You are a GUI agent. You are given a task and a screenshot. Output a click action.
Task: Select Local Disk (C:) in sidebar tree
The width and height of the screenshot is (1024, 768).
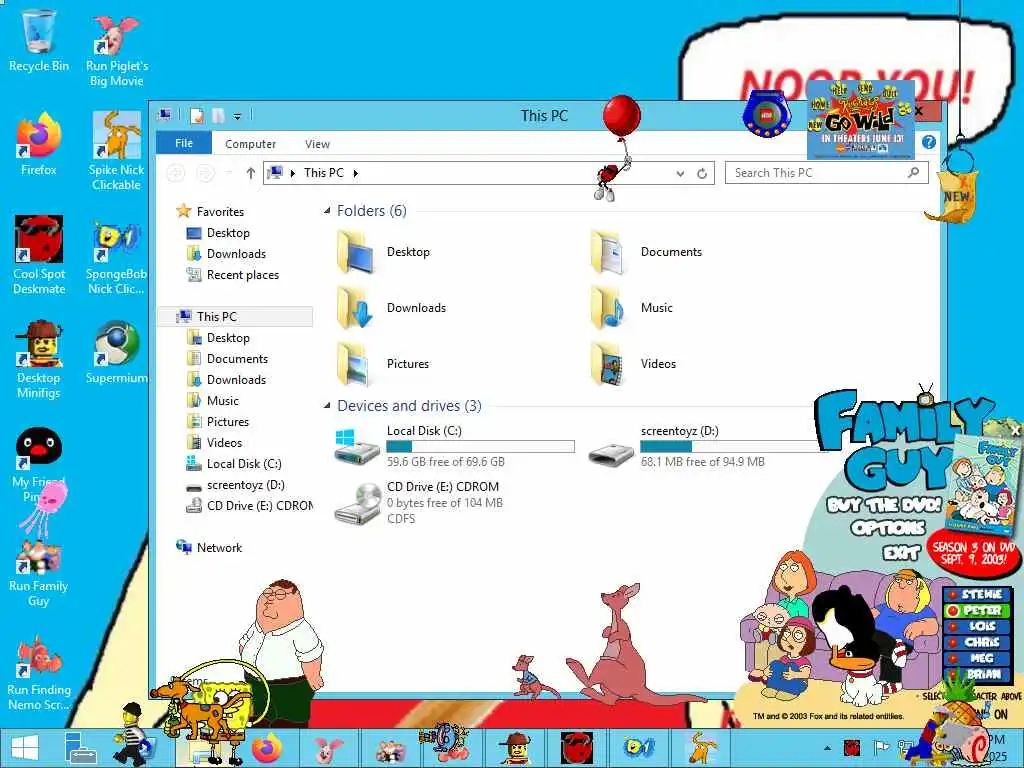[x=244, y=464]
